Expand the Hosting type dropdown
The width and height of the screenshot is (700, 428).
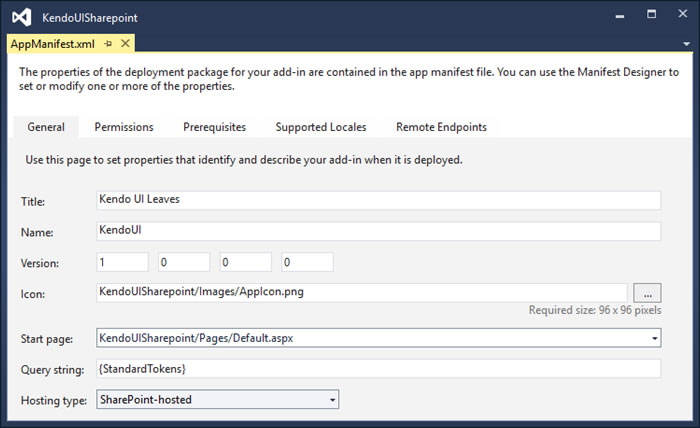pos(332,399)
